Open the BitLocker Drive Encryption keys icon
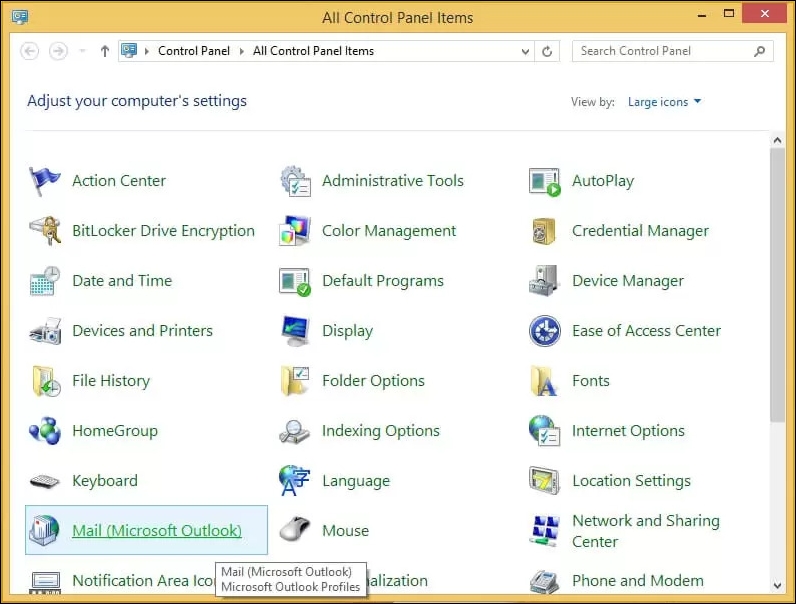 click(x=45, y=231)
